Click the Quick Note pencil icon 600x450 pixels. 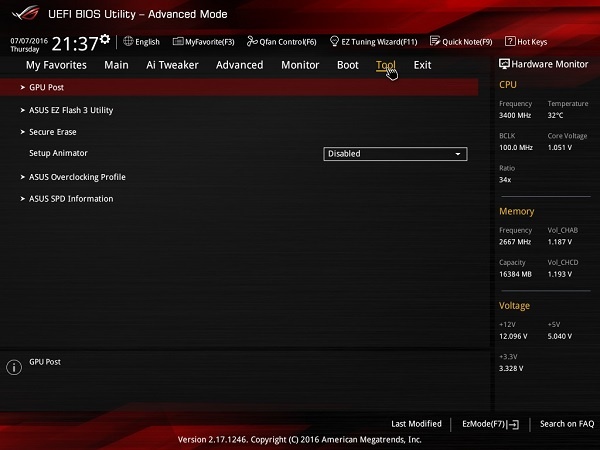tap(435, 41)
